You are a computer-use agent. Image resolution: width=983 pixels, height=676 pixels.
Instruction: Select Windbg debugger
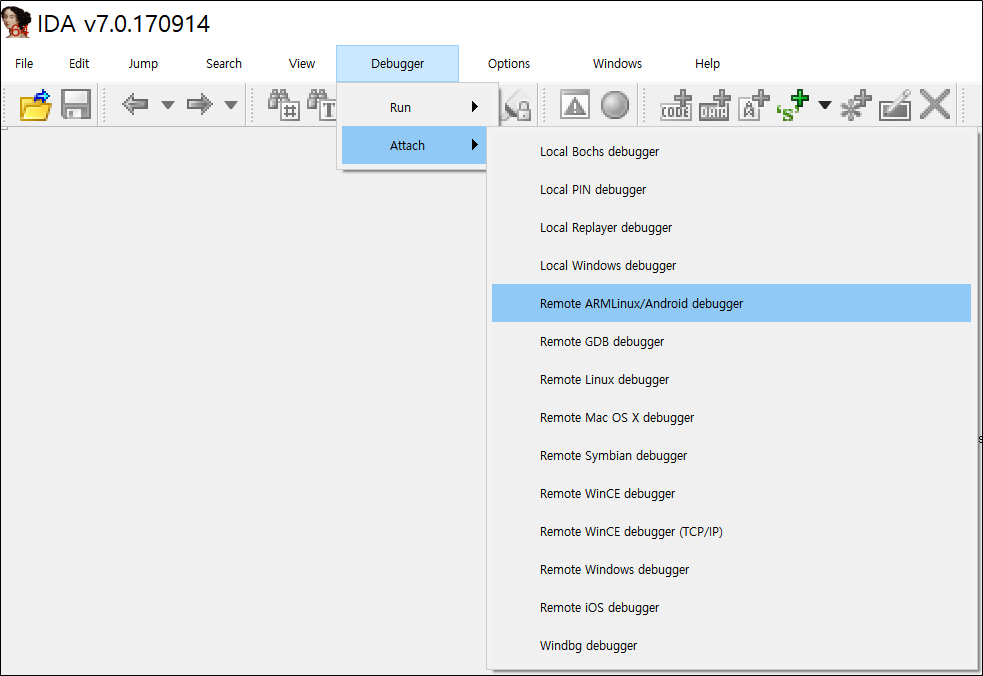pos(731,645)
